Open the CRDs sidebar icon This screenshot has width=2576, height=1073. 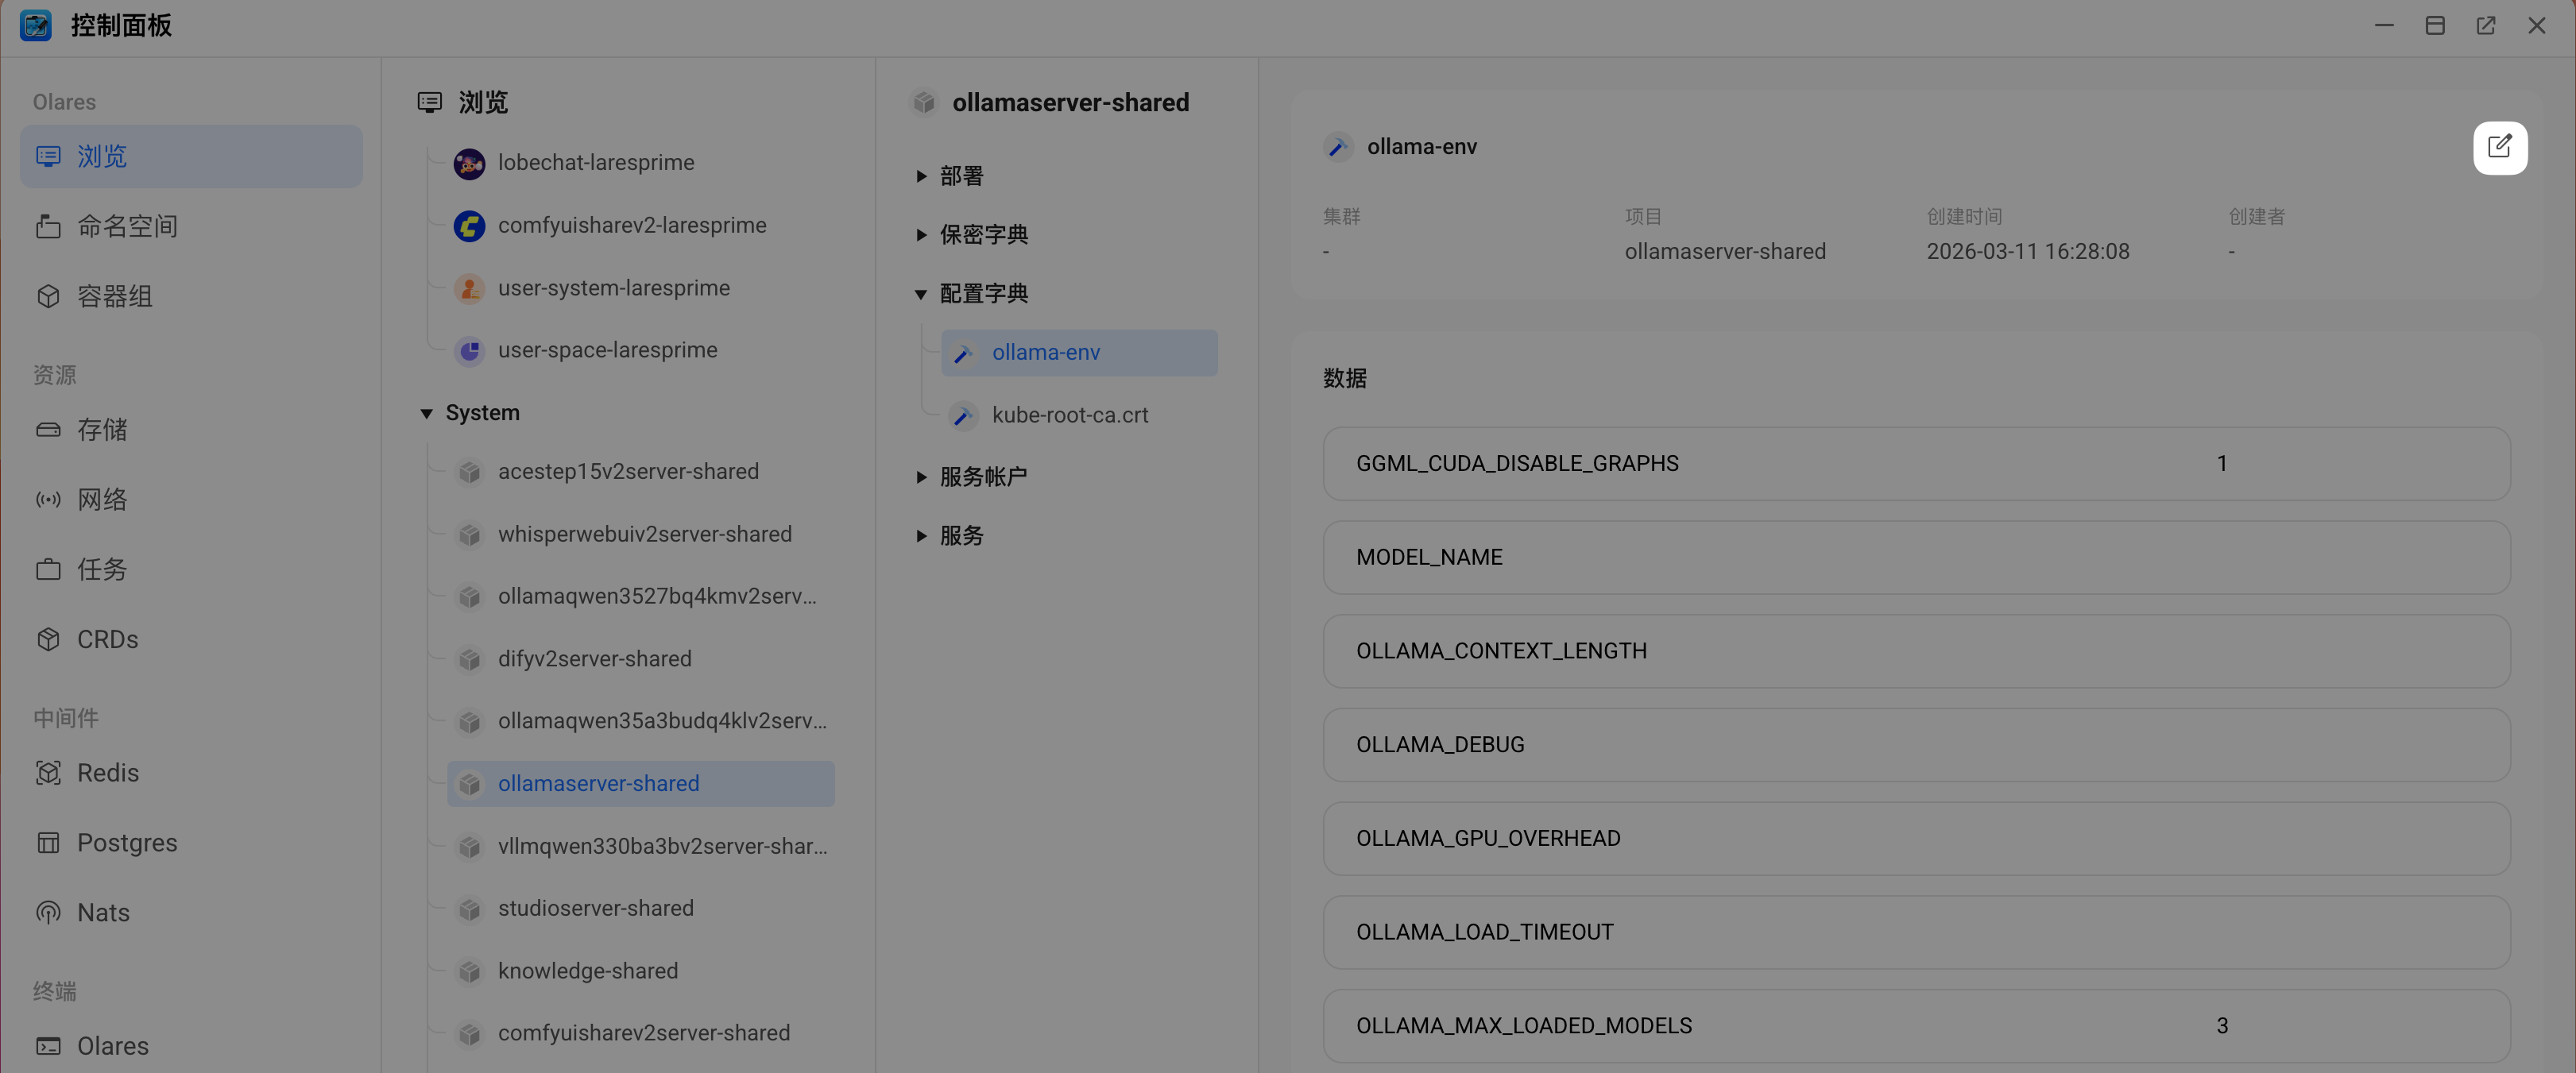coord(49,639)
